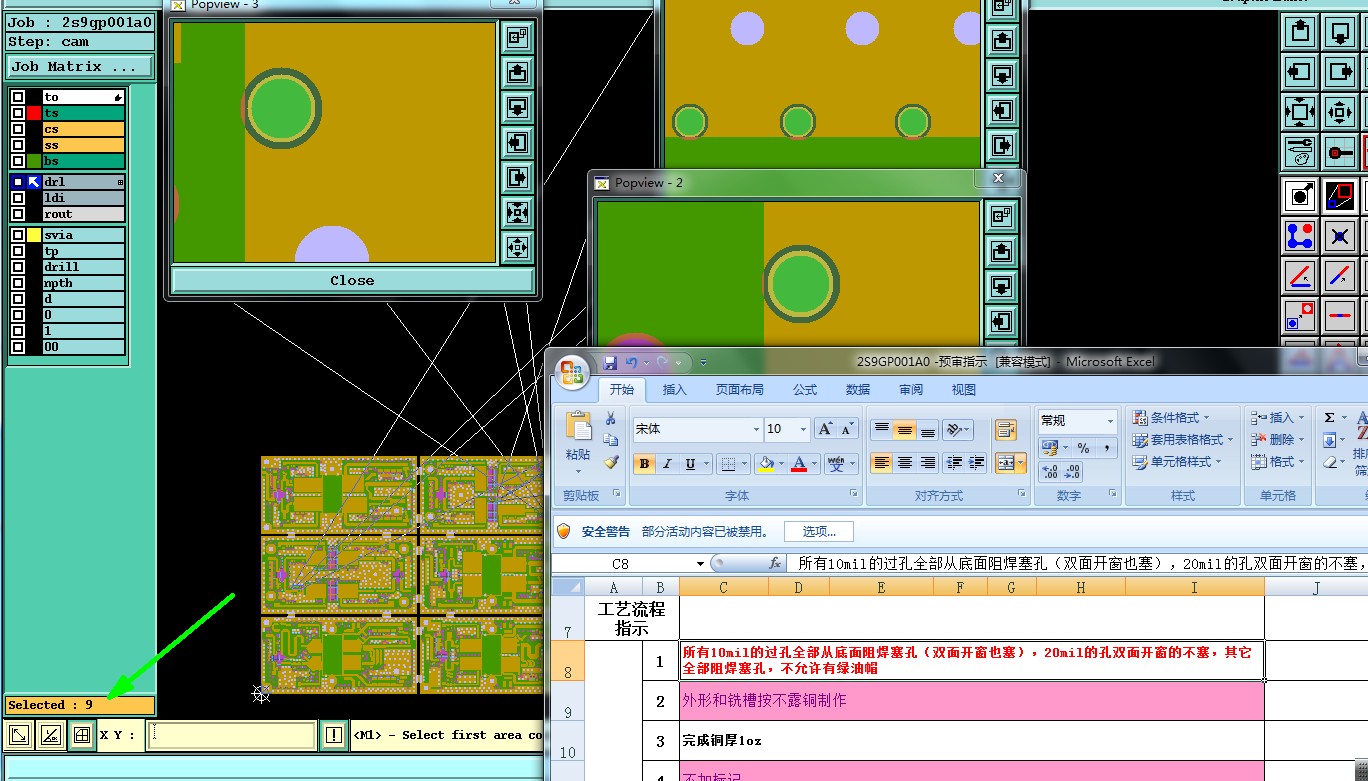Toggle the checkbox for layer ldi
1368x781 pixels.
(x=18, y=198)
